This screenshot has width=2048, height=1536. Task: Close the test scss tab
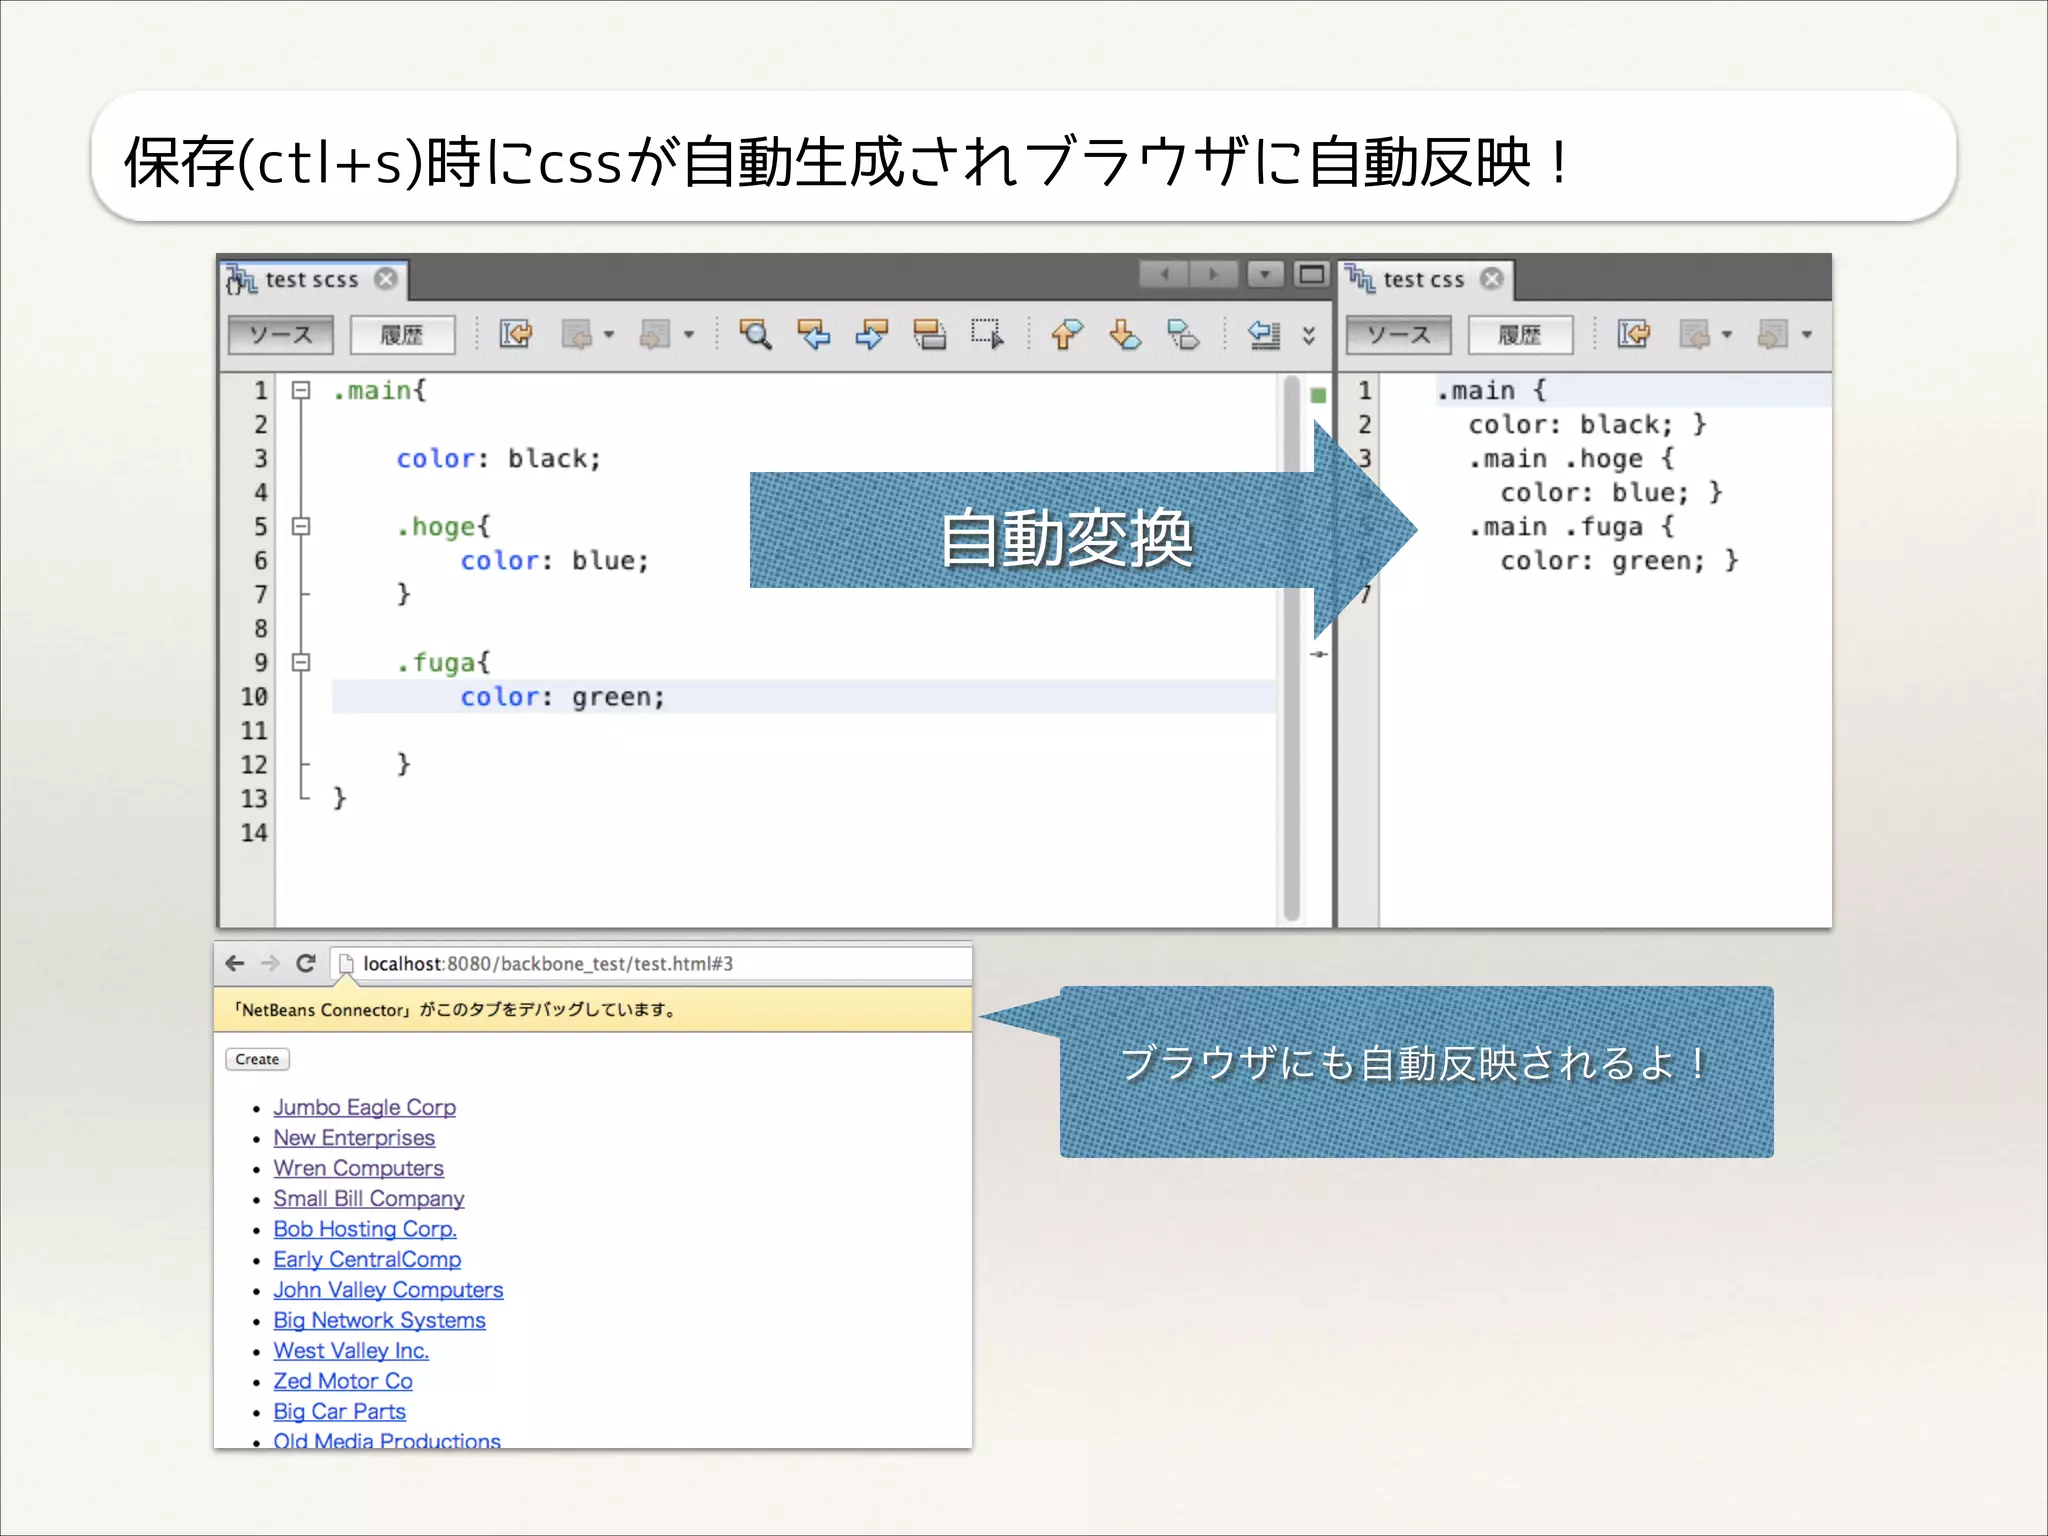click(386, 279)
